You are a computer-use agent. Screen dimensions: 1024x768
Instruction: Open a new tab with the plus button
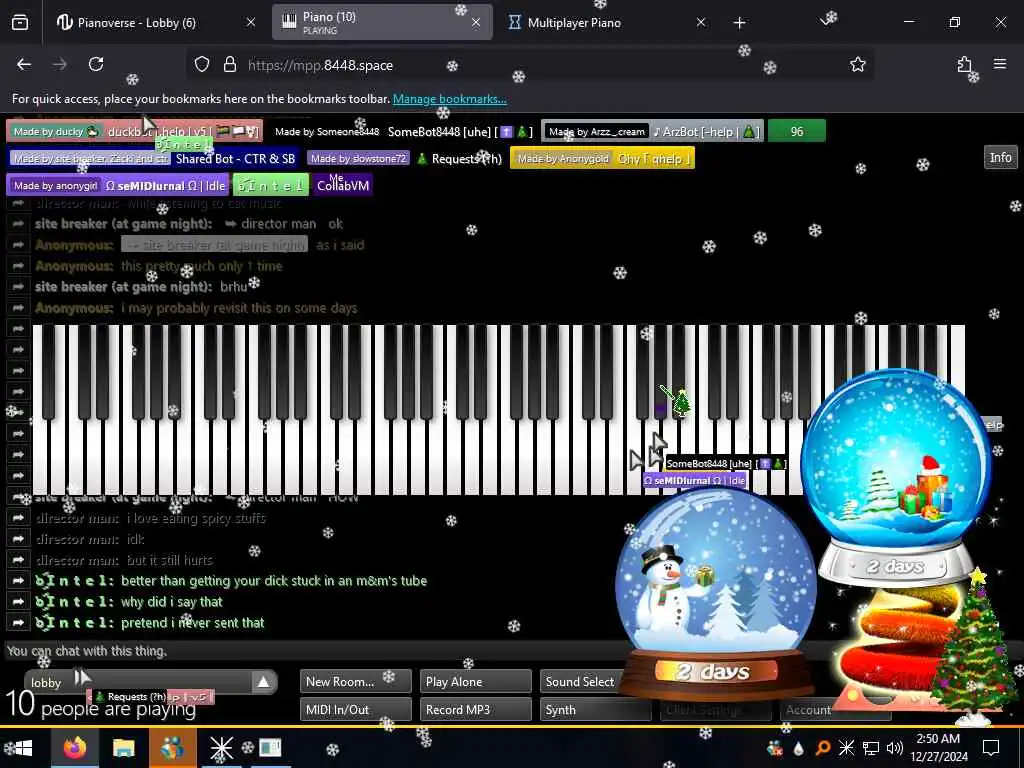[739, 23]
